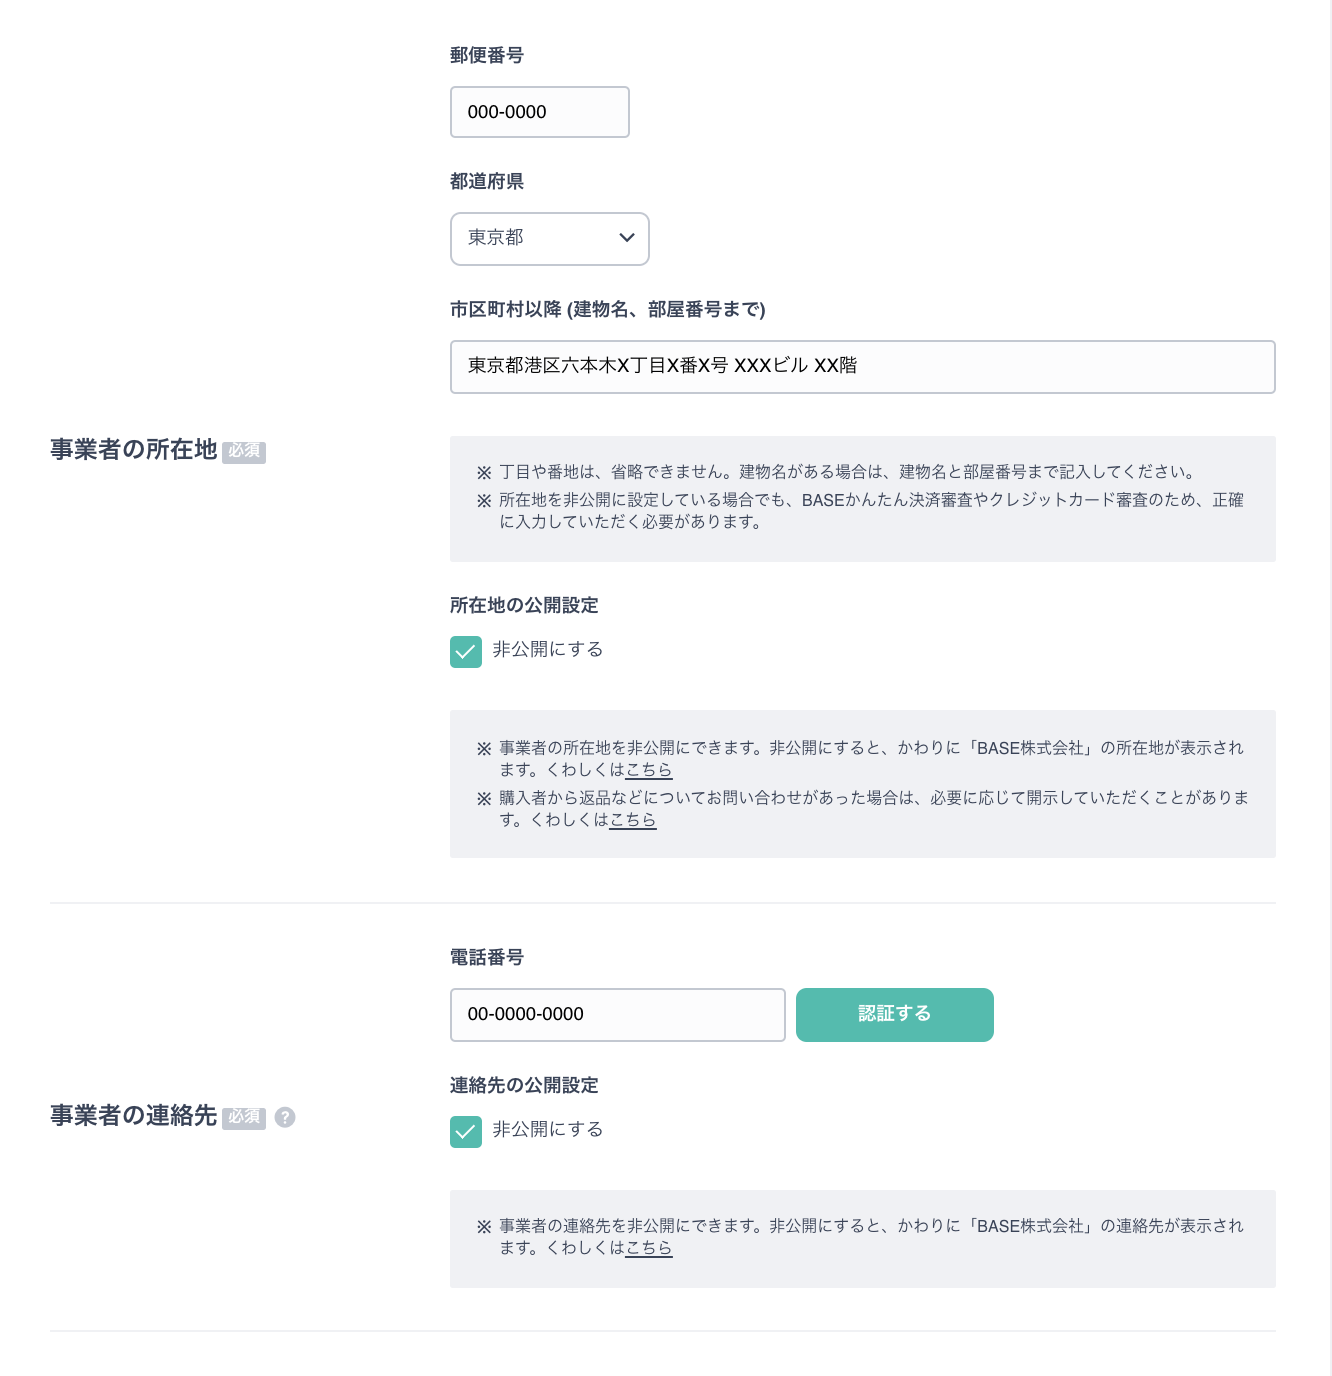Click the 必須 badge next to 事業者の連絡先

244,1117
